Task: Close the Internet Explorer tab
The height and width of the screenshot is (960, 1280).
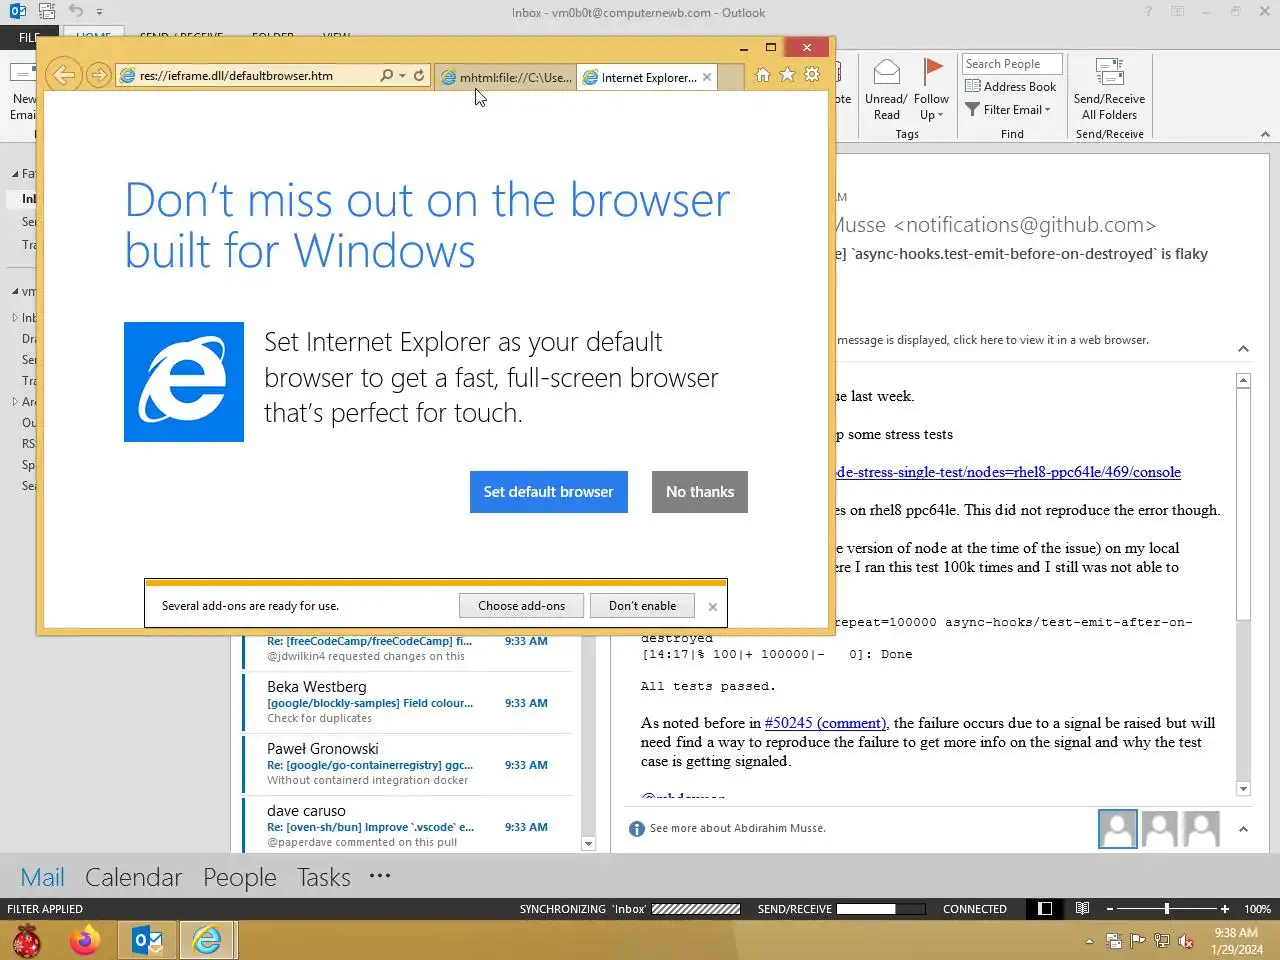Action: pos(707,77)
